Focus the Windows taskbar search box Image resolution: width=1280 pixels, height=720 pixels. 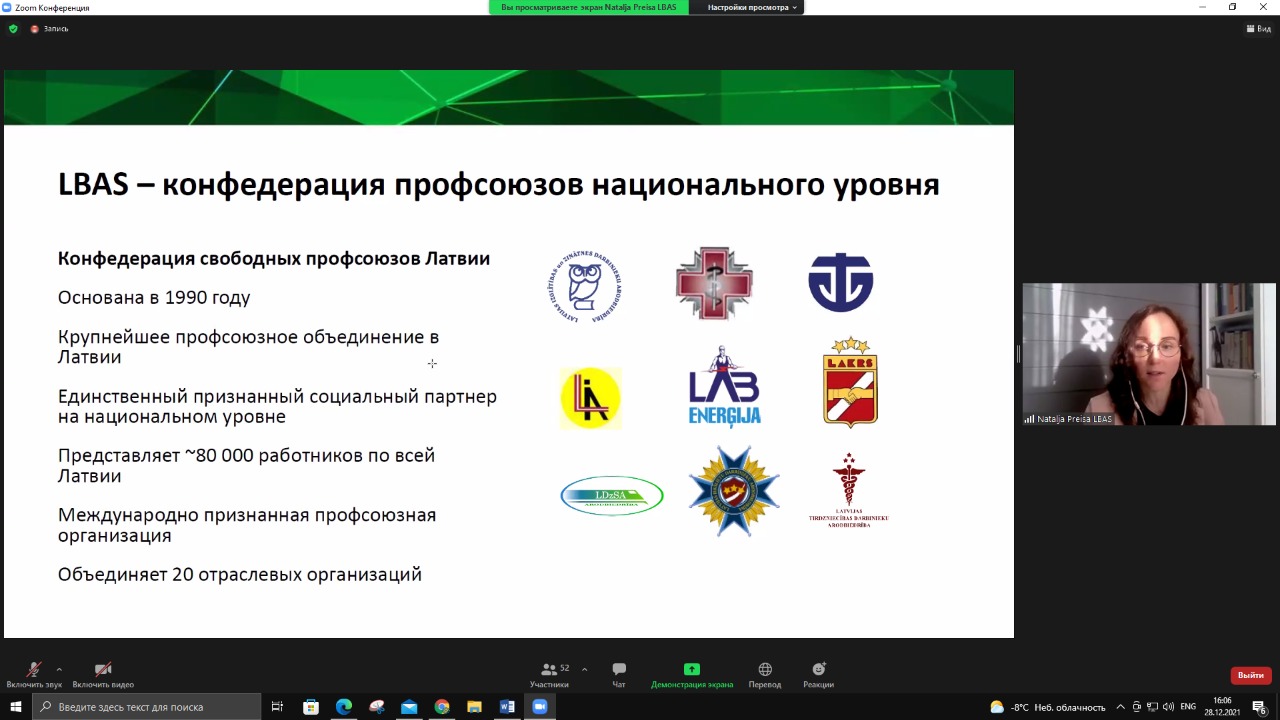tap(147, 707)
